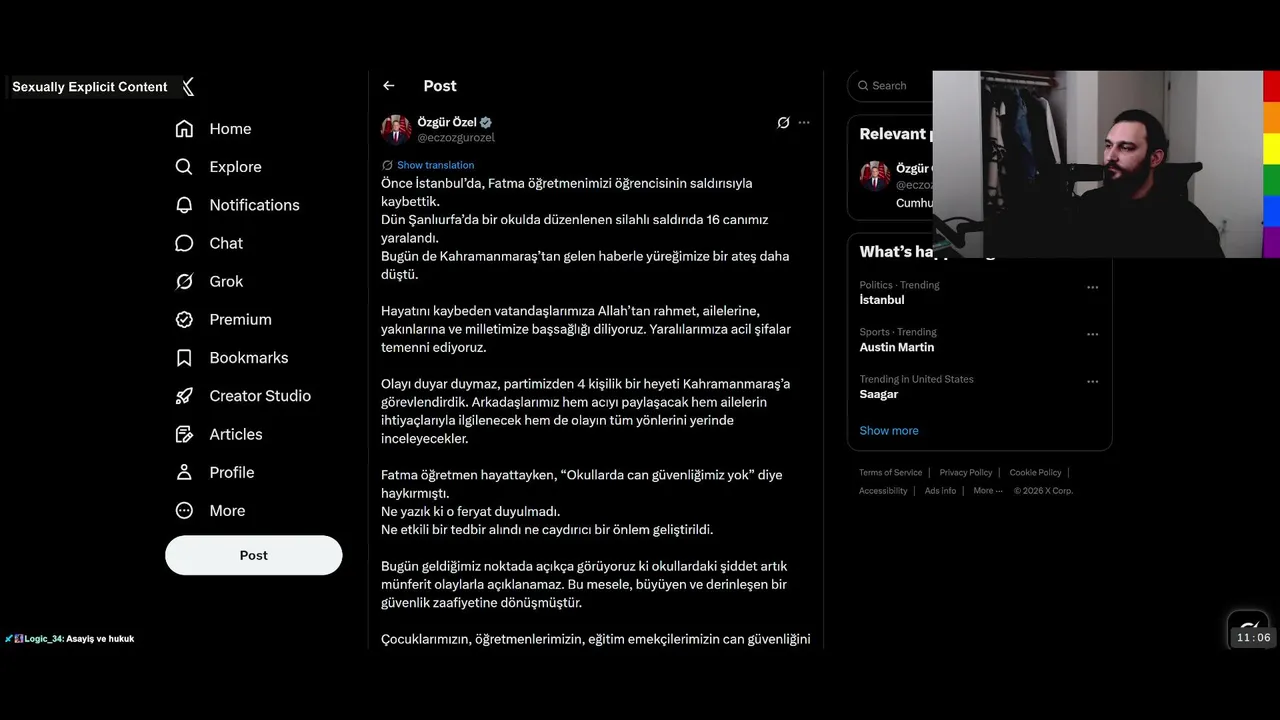Open the Ads info link
The image size is (1280, 720).
point(940,491)
